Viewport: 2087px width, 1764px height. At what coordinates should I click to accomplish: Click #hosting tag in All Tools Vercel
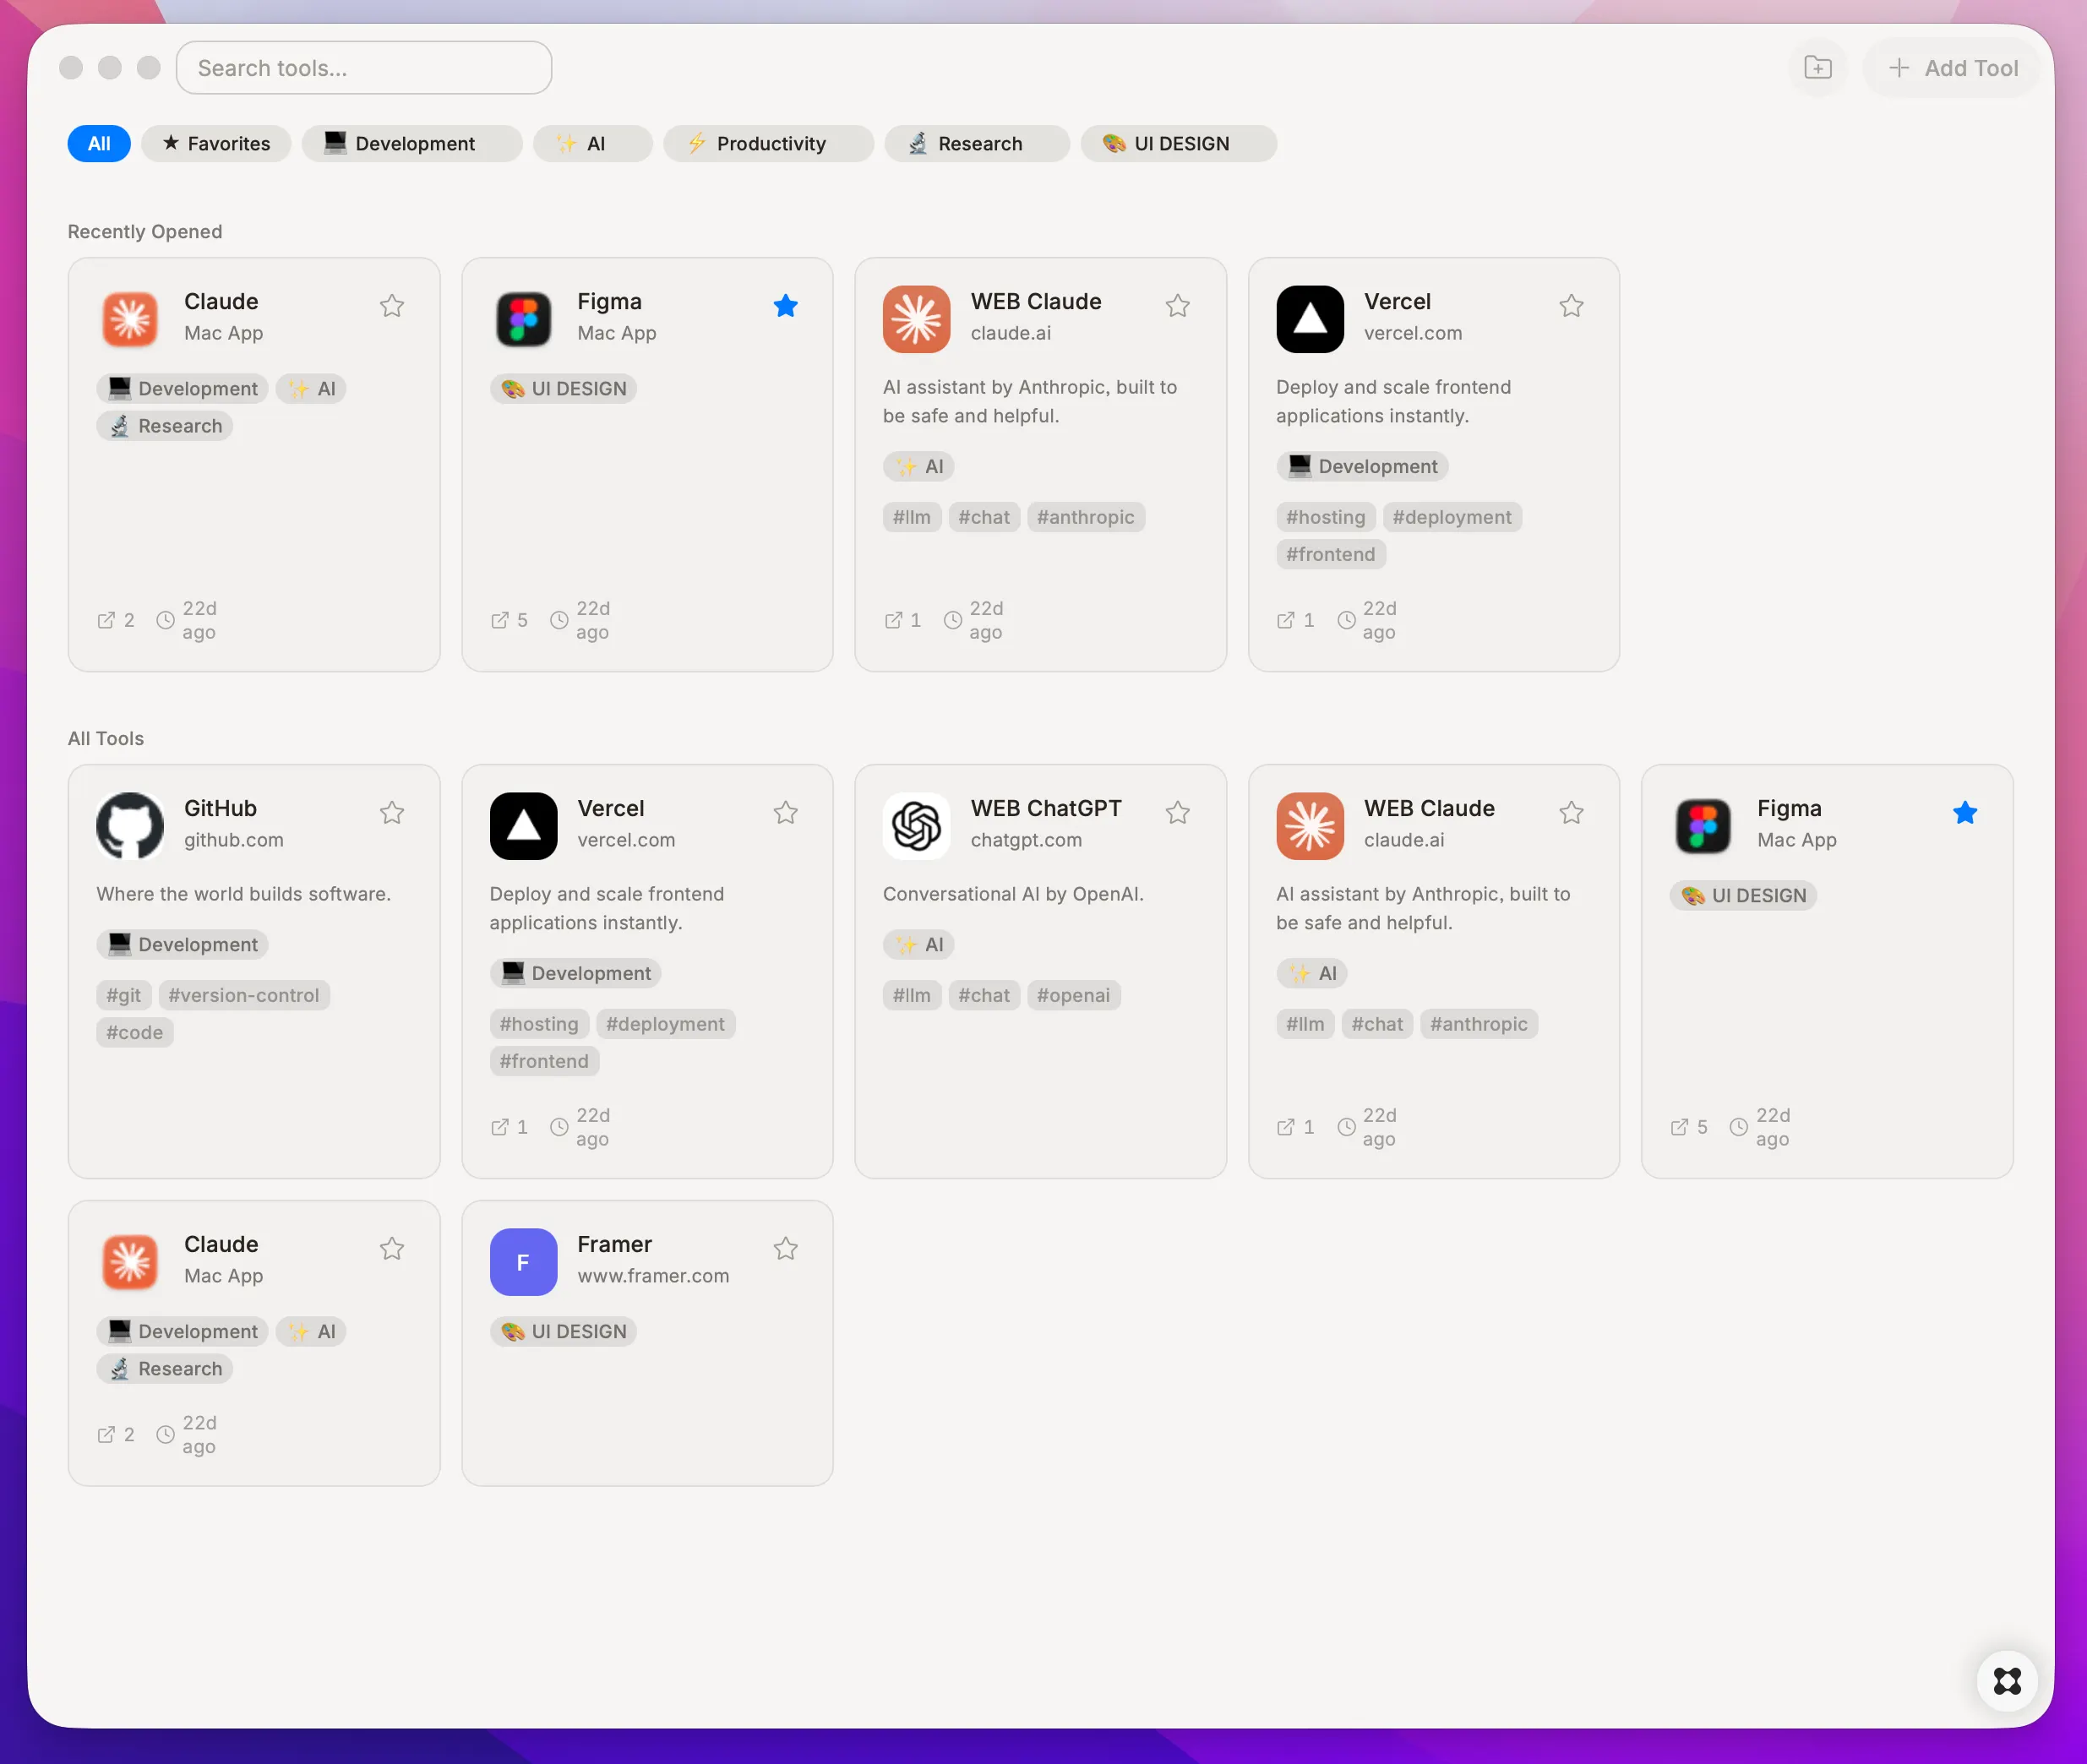539,1024
